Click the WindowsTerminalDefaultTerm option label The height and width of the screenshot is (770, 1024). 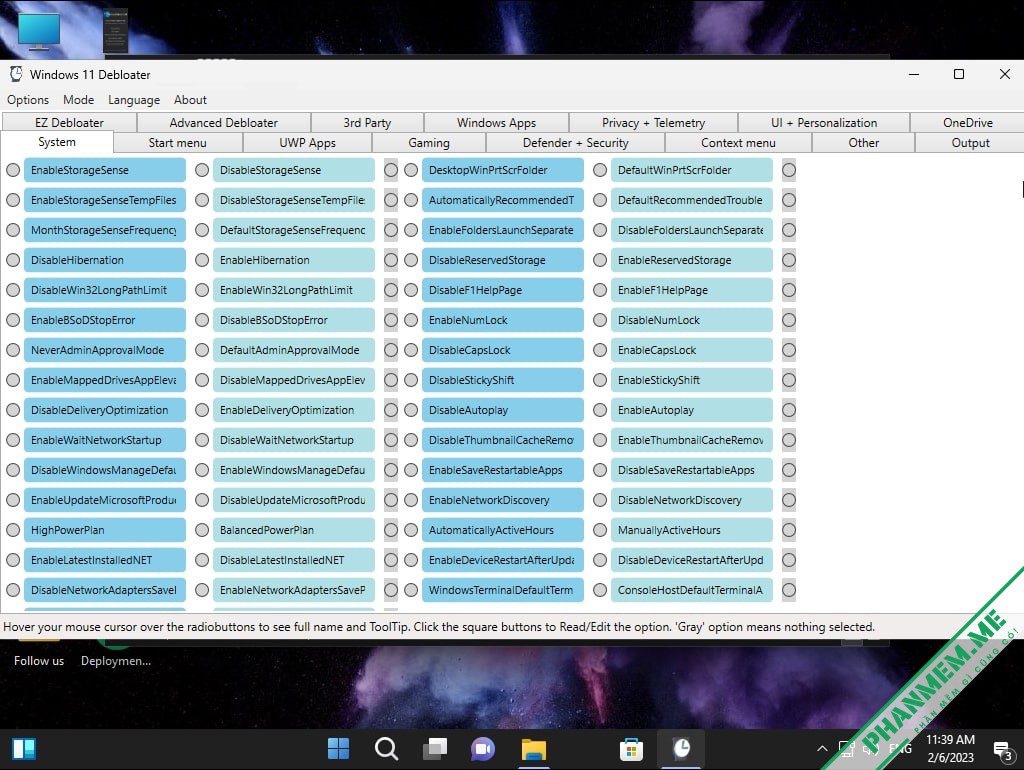coord(502,590)
